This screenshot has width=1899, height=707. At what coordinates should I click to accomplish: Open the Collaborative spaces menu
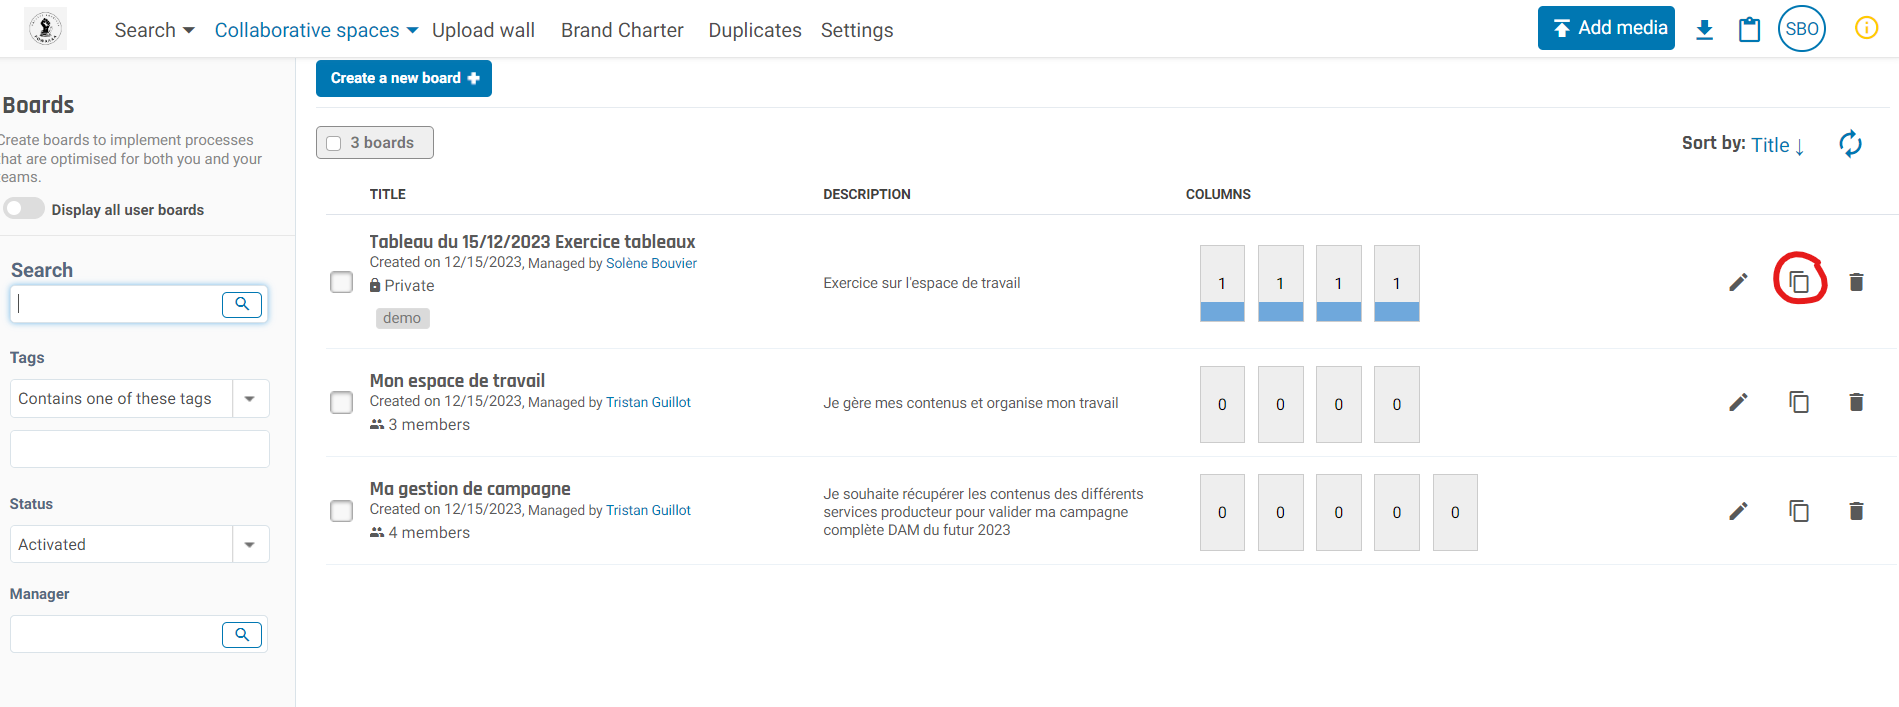coord(316,30)
